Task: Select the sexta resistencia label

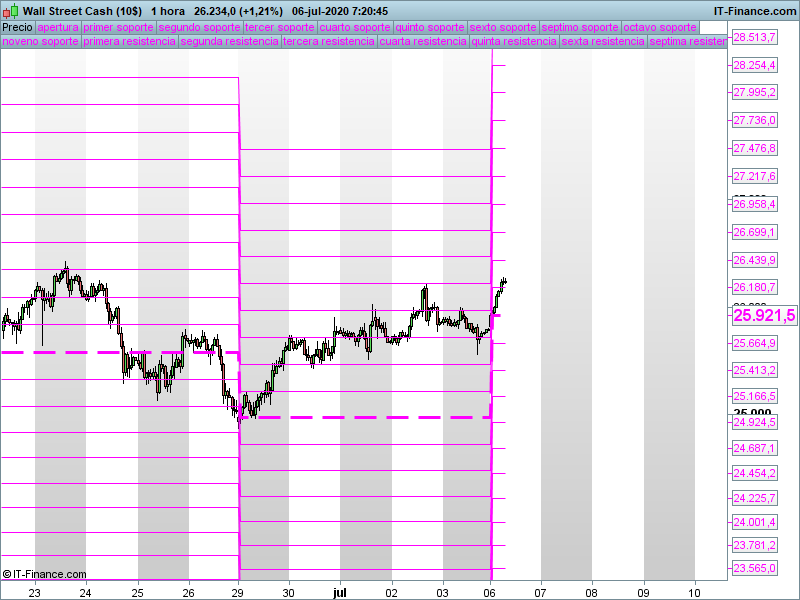Action: 604,41
